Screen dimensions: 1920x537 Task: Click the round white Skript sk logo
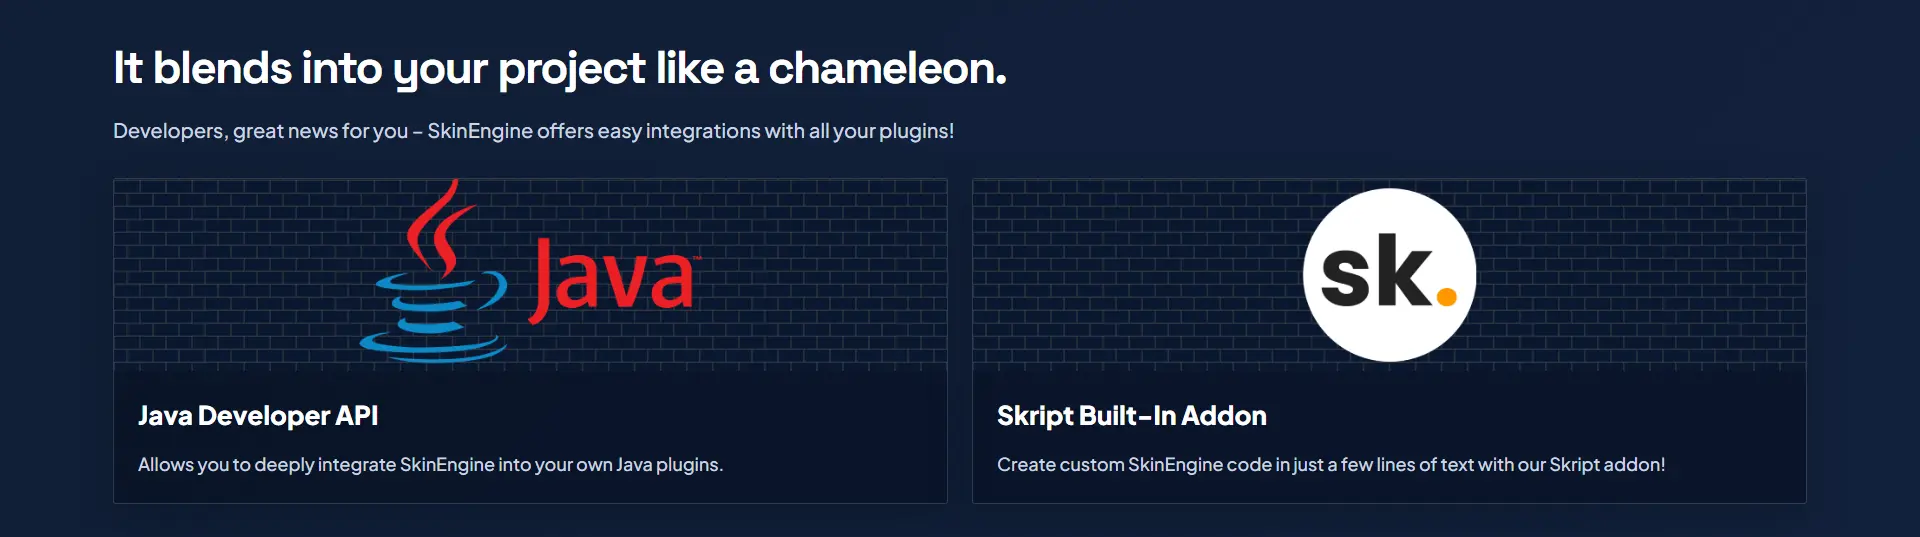[1389, 275]
